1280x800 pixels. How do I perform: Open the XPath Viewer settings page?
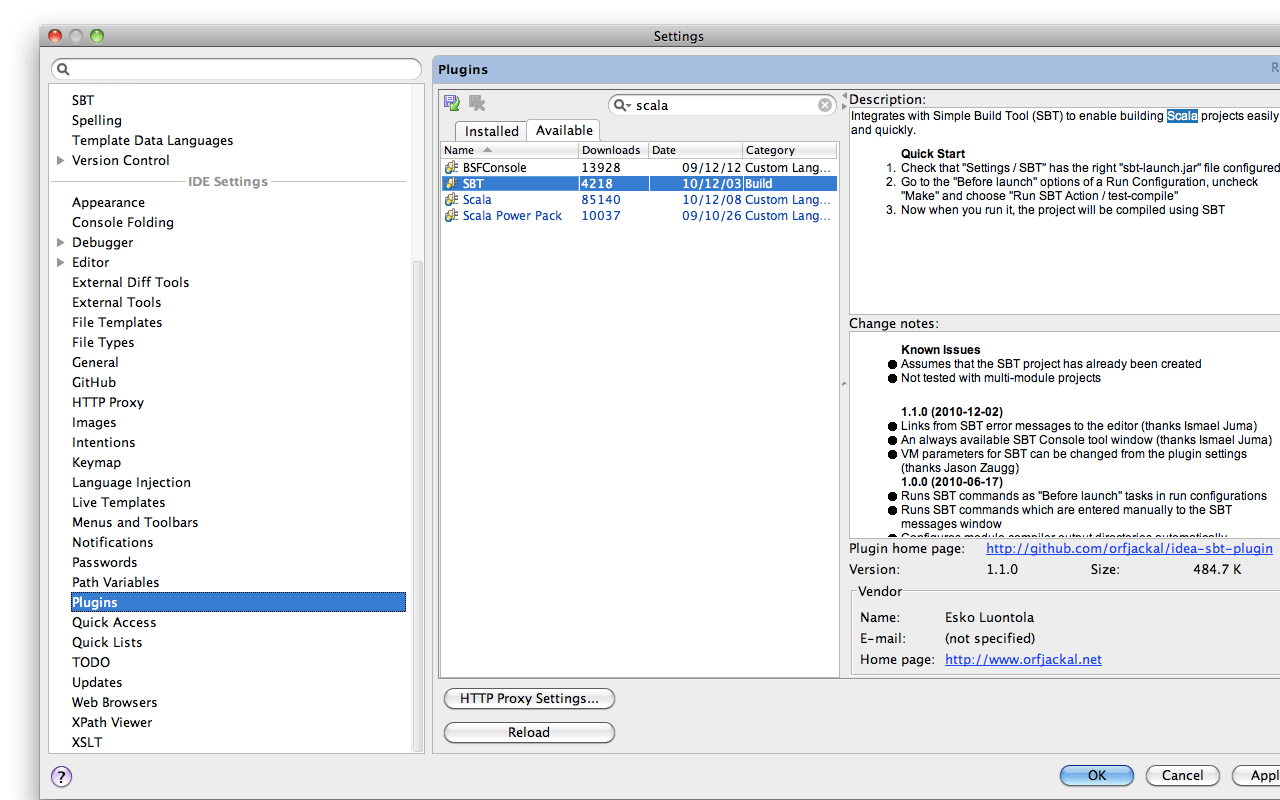click(112, 722)
